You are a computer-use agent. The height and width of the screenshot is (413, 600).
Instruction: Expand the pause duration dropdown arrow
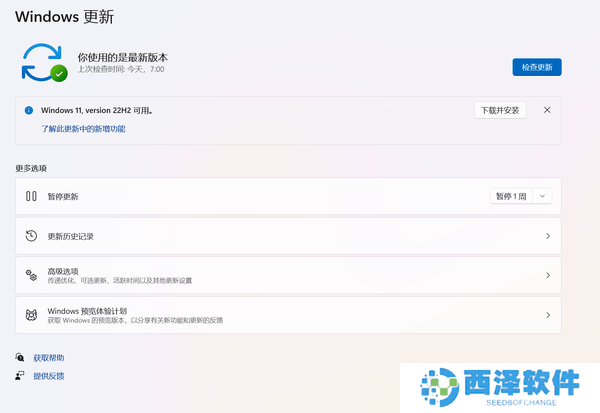pos(542,196)
